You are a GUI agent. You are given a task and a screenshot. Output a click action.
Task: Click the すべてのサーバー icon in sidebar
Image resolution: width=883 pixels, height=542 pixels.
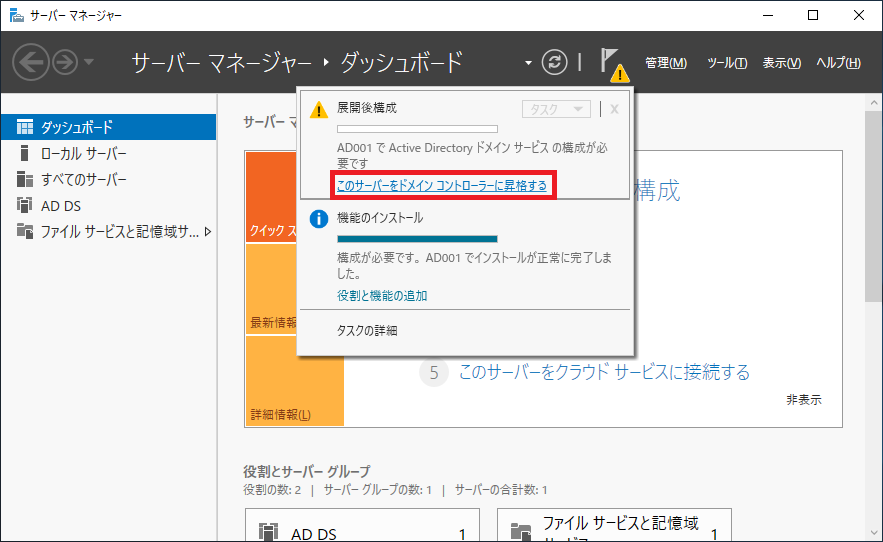(x=25, y=180)
